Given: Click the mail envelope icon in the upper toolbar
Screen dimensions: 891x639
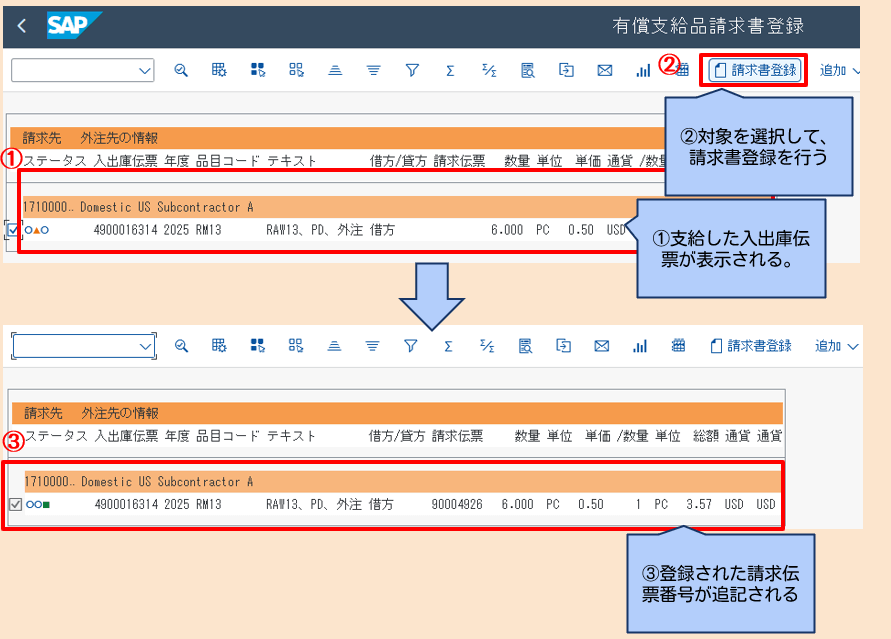Looking at the screenshot, I should [605, 70].
